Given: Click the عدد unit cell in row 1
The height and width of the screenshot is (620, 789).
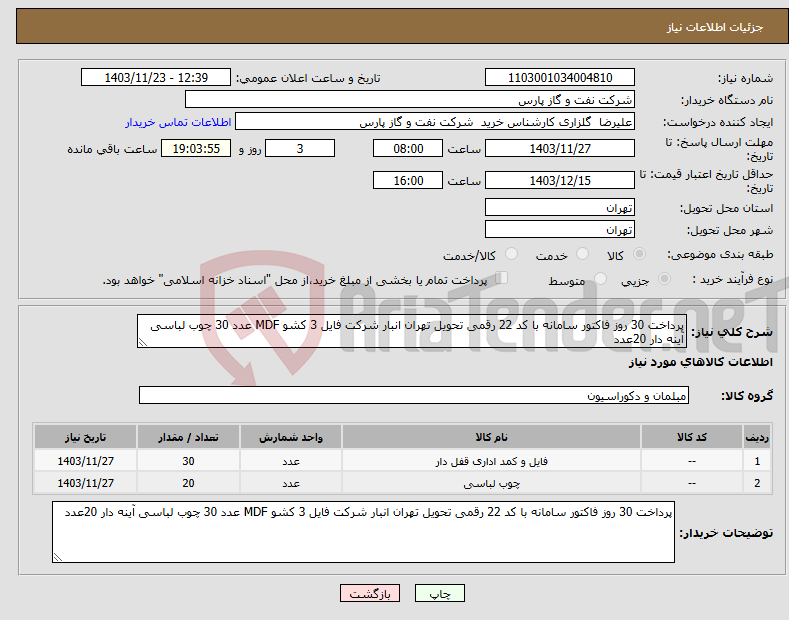Looking at the screenshot, I should (x=291, y=461).
